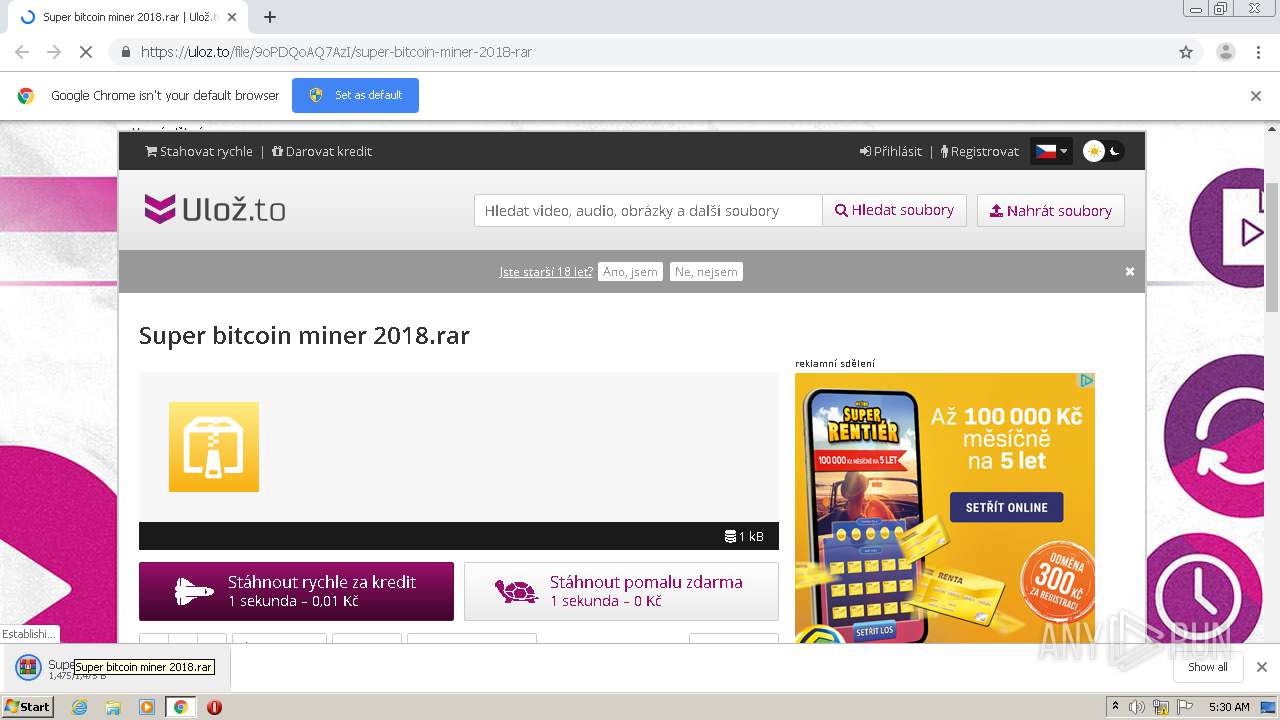
Task: Open the Darovat kredit gift link
Action: tap(322, 151)
